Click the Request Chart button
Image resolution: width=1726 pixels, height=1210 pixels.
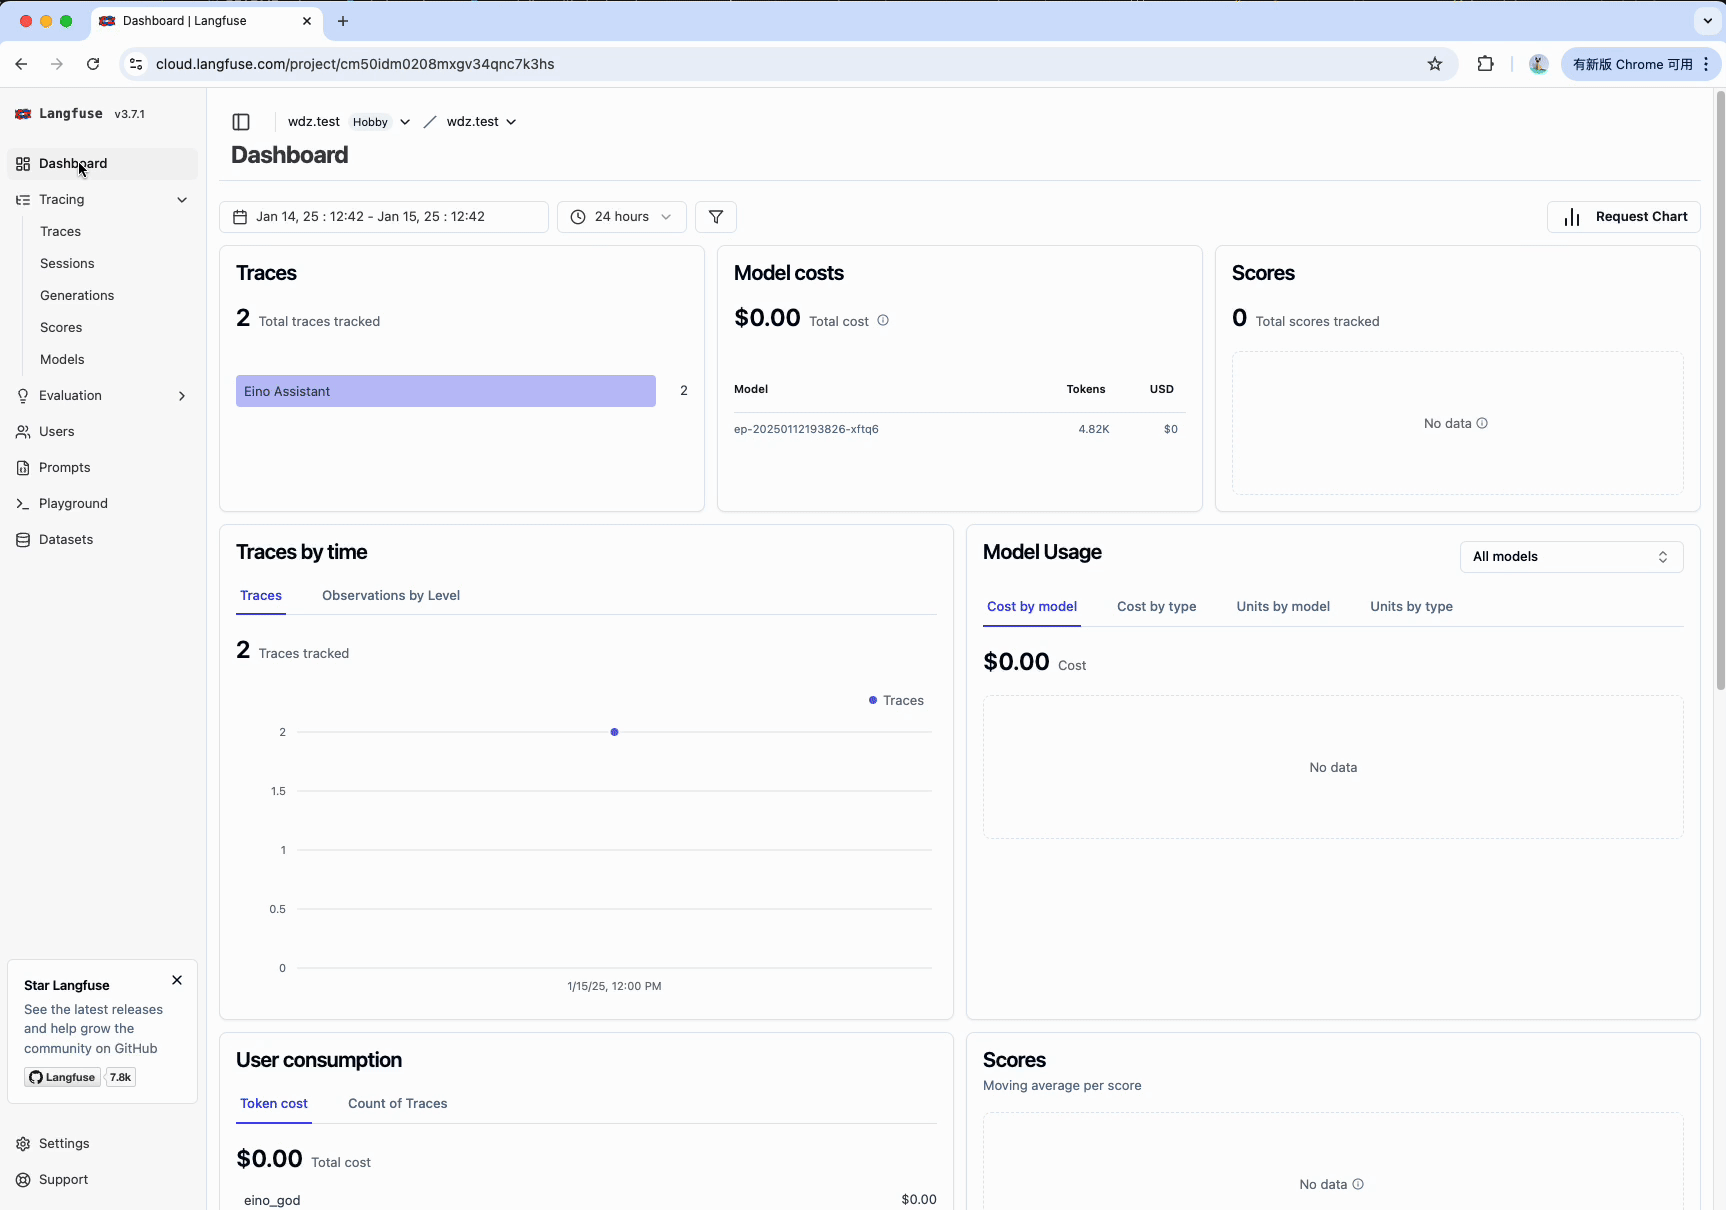click(1624, 217)
